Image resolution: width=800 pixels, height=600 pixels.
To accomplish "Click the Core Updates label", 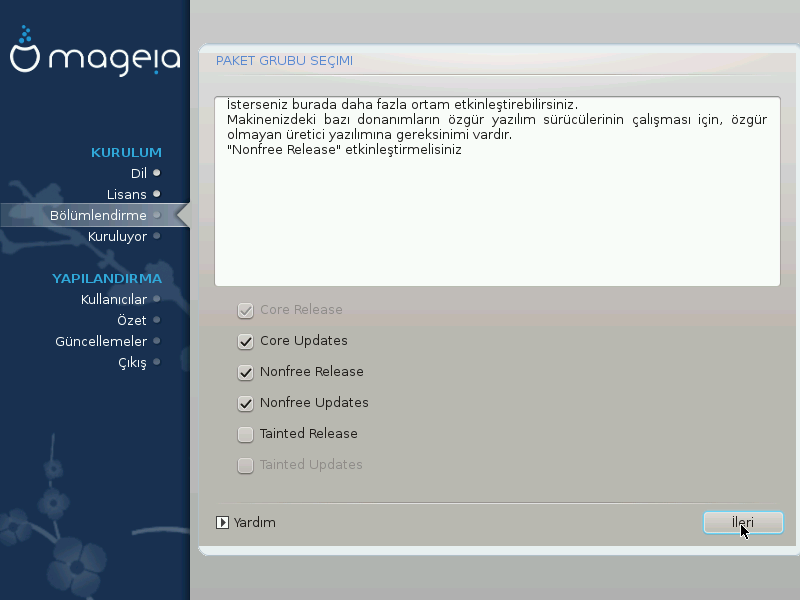I will click(304, 341).
